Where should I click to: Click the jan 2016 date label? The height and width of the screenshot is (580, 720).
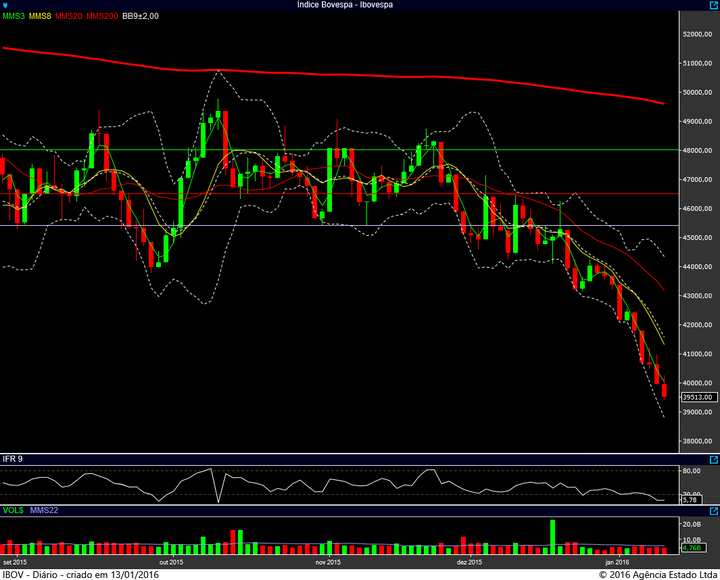pos(617,562)
